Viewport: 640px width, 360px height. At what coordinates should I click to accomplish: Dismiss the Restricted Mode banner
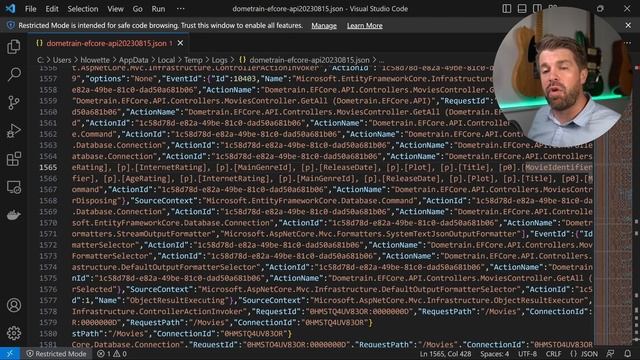(628, 25)
